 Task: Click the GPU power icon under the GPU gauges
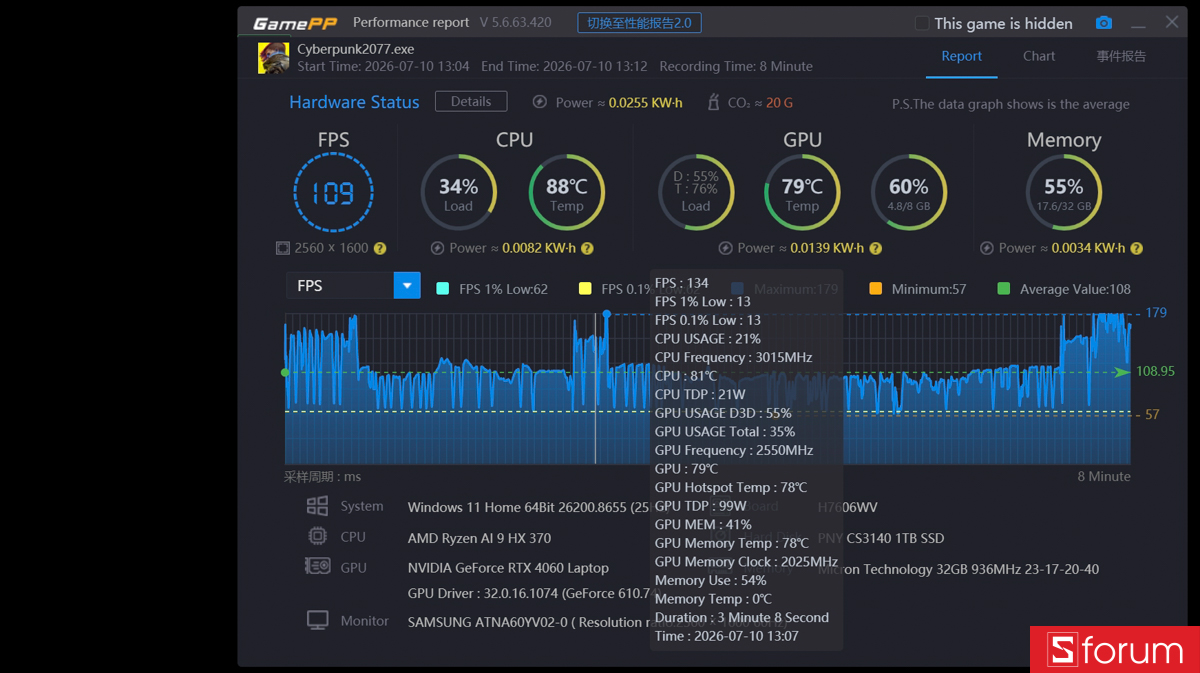tap(725, 248)
